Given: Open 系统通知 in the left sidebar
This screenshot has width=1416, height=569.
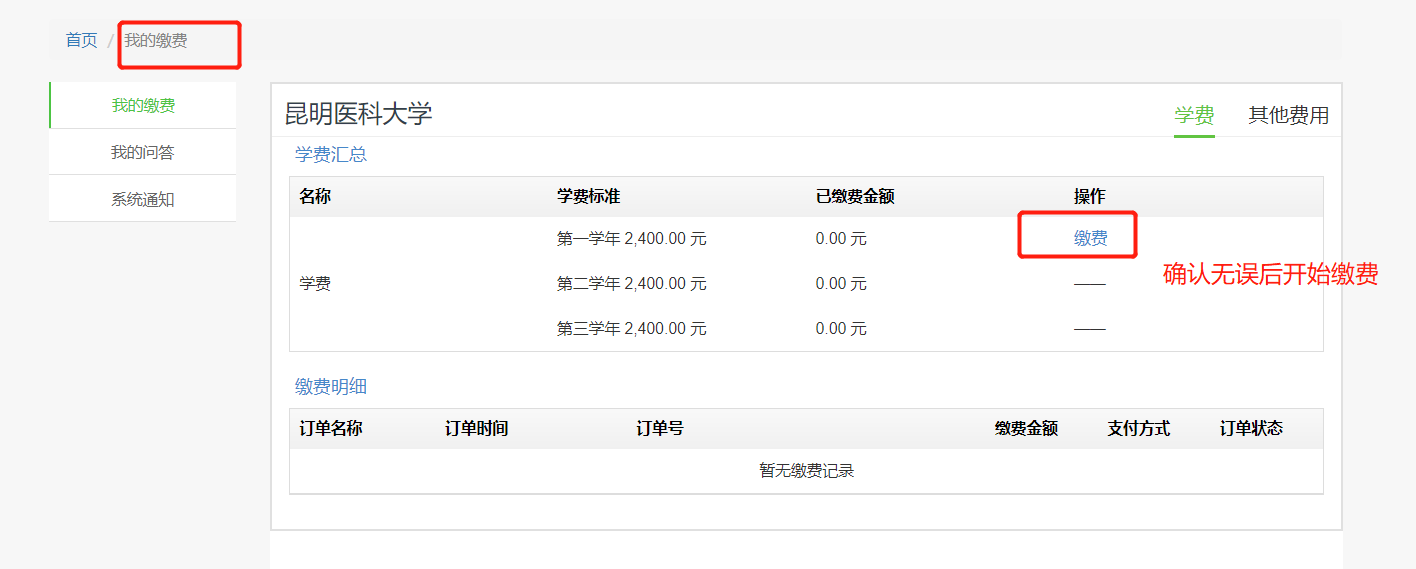Looking at the screenshot, I should point(143,200).
